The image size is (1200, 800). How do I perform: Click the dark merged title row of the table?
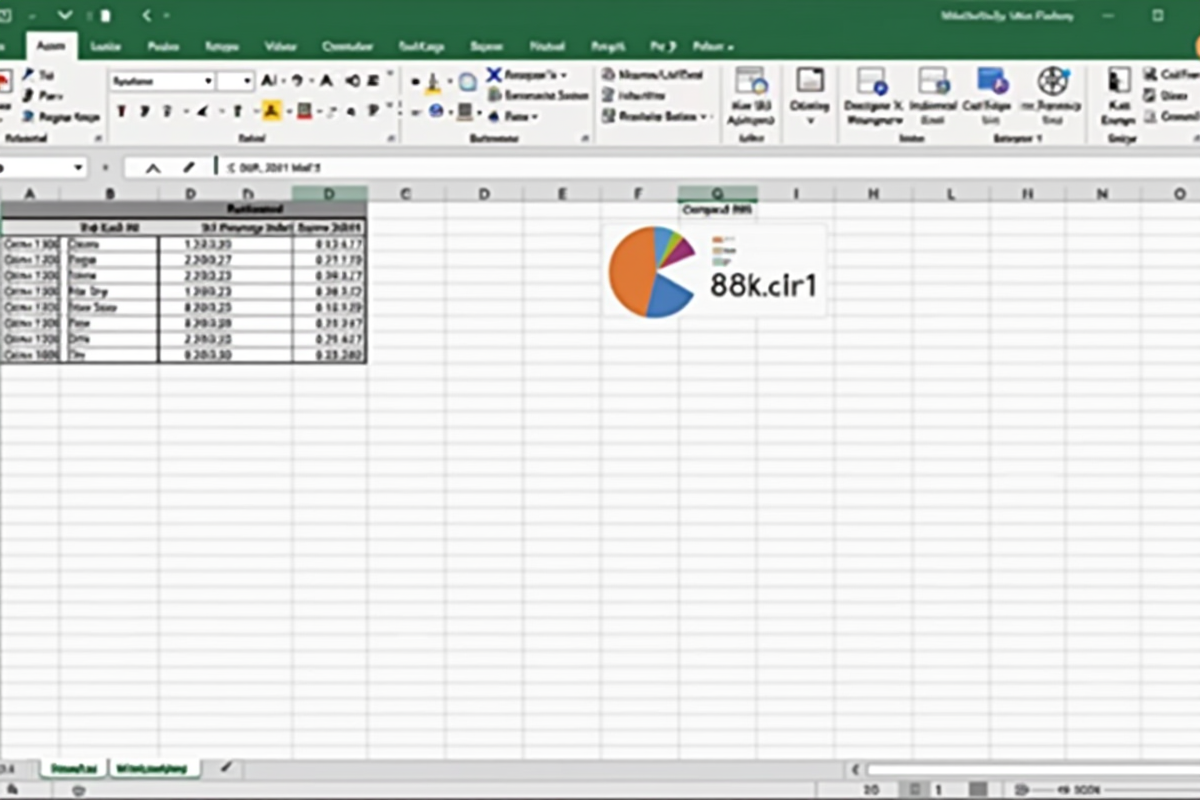[x=183, y=209]
